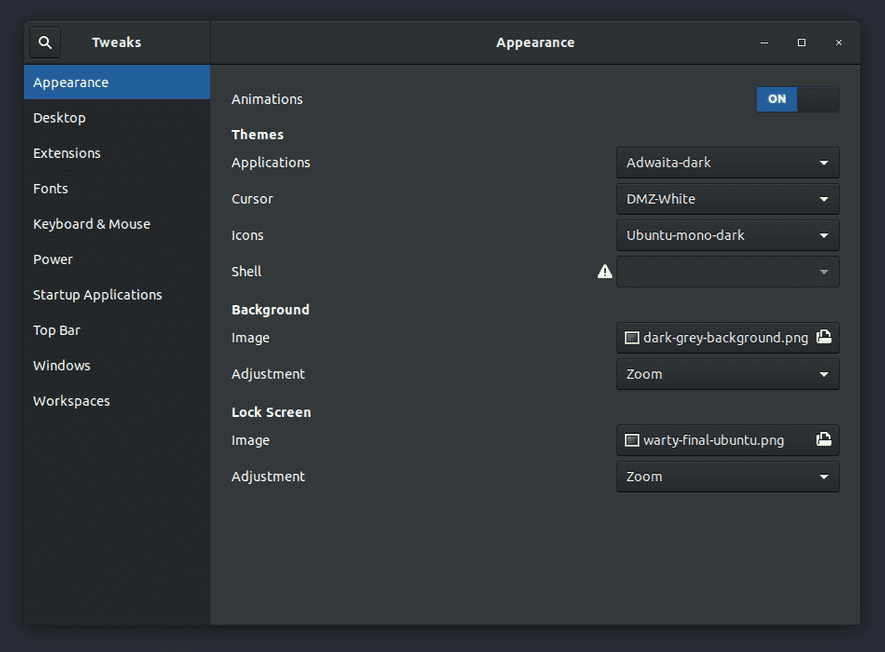Toggle the Animations switch off
885x652 pixels.
(798, 99)
